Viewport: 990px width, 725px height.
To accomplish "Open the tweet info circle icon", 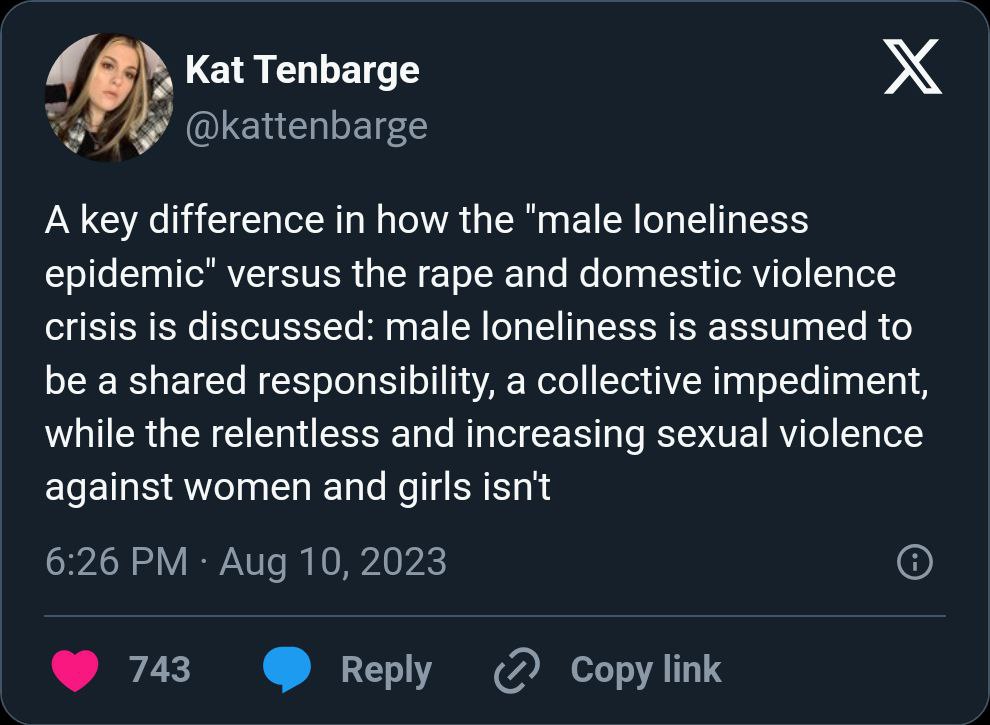I will 915,563.
